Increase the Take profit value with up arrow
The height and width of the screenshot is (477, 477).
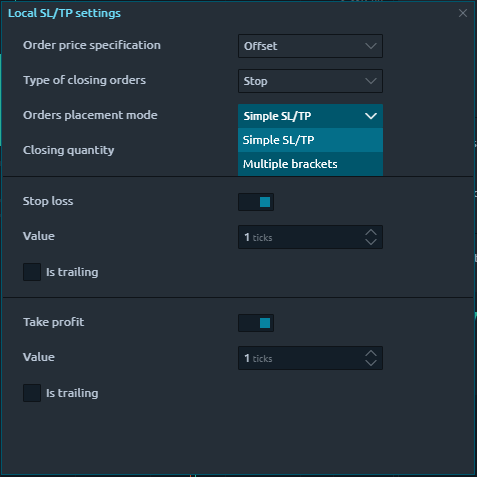click(371, 353)
